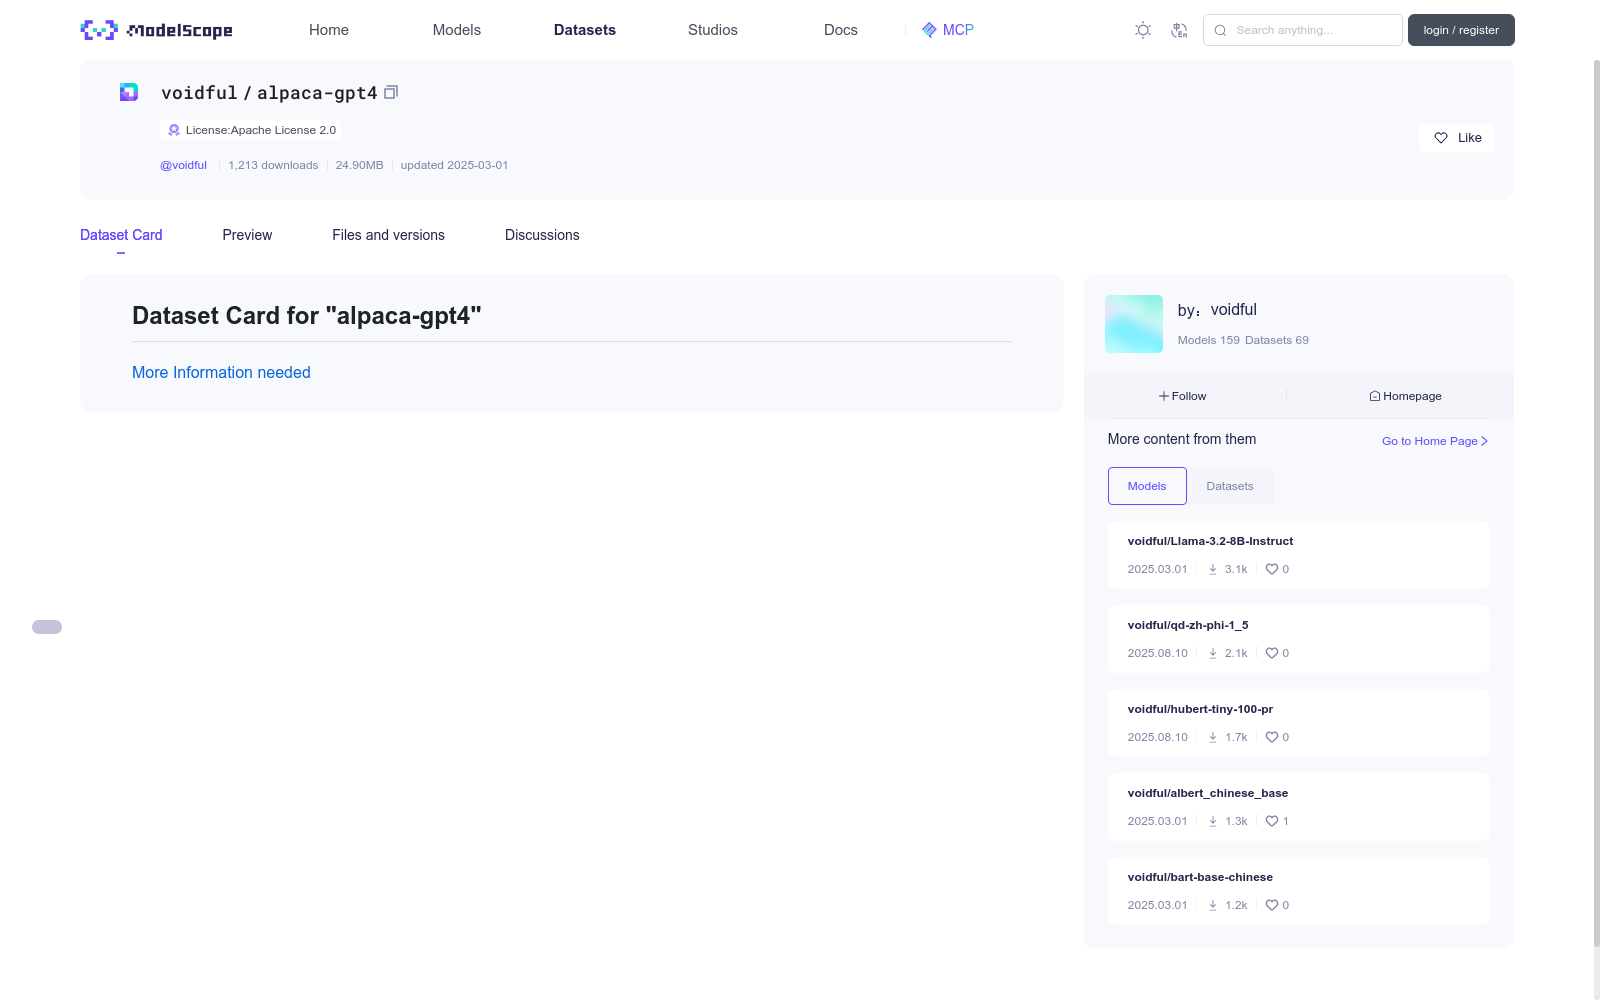
Task: Click heart icon on albert_chinese_base card
Action: [x=1272, y=821]
